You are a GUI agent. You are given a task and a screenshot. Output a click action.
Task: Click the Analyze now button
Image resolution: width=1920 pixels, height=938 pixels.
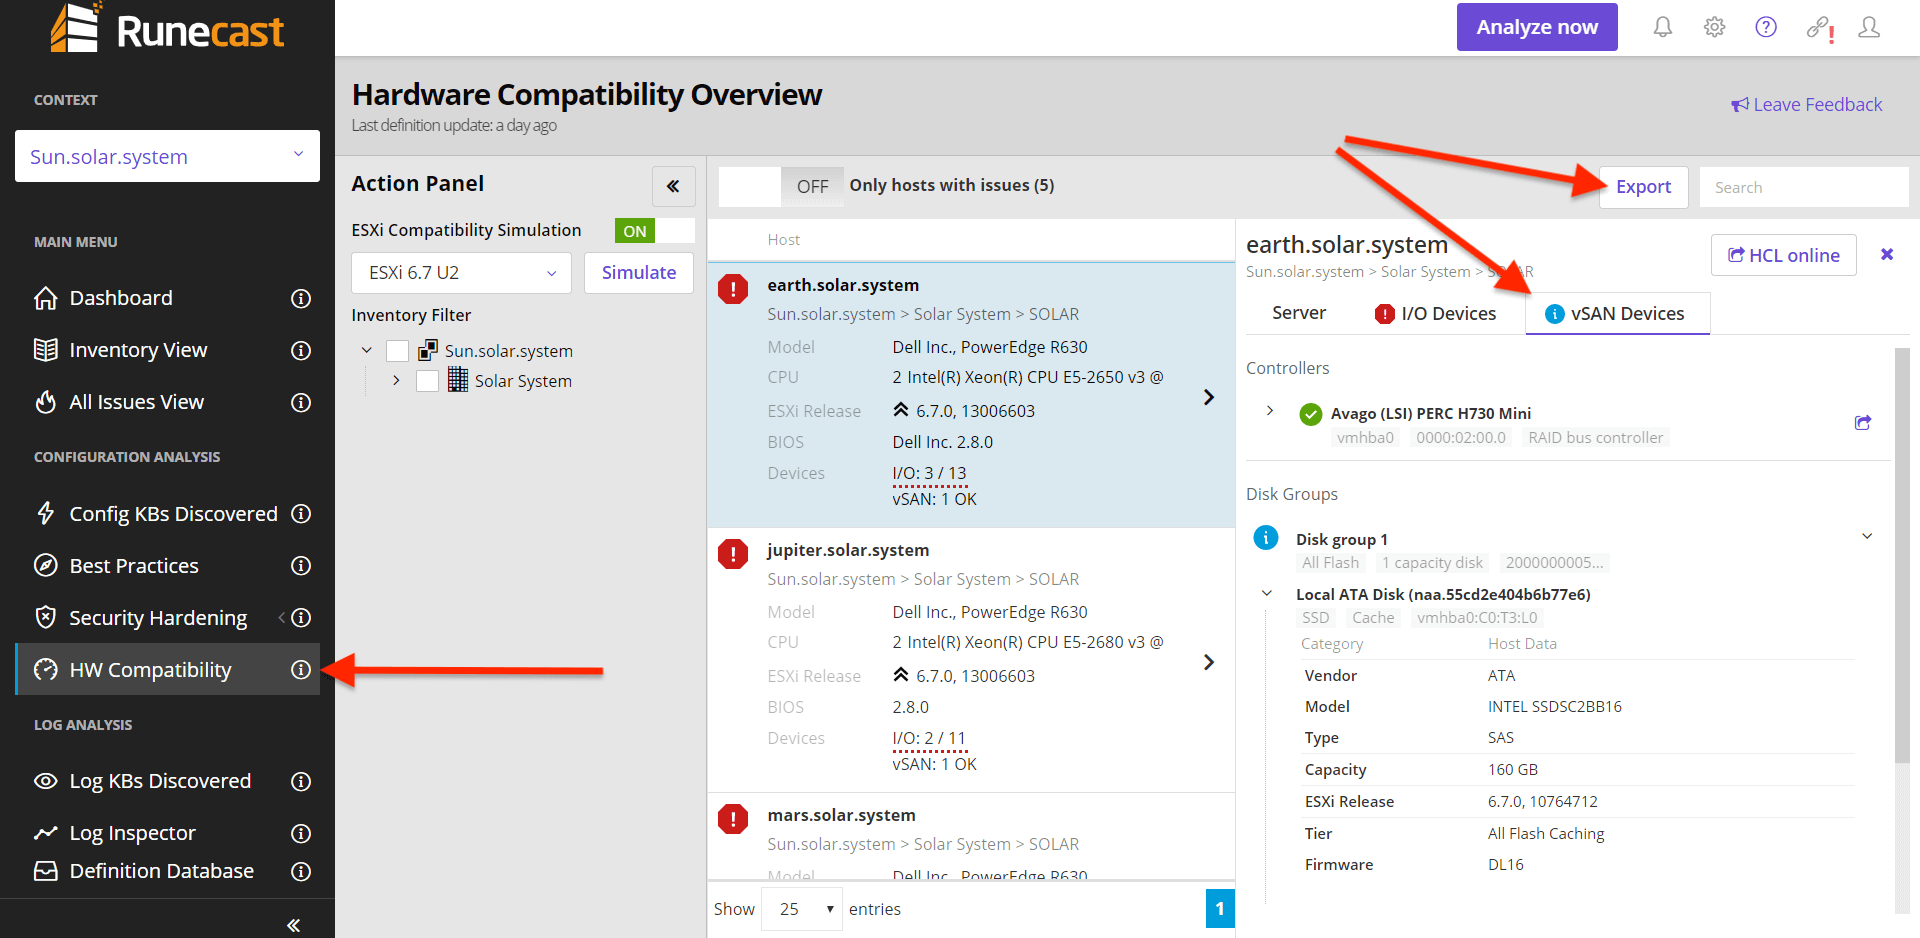pos(1537,27)
